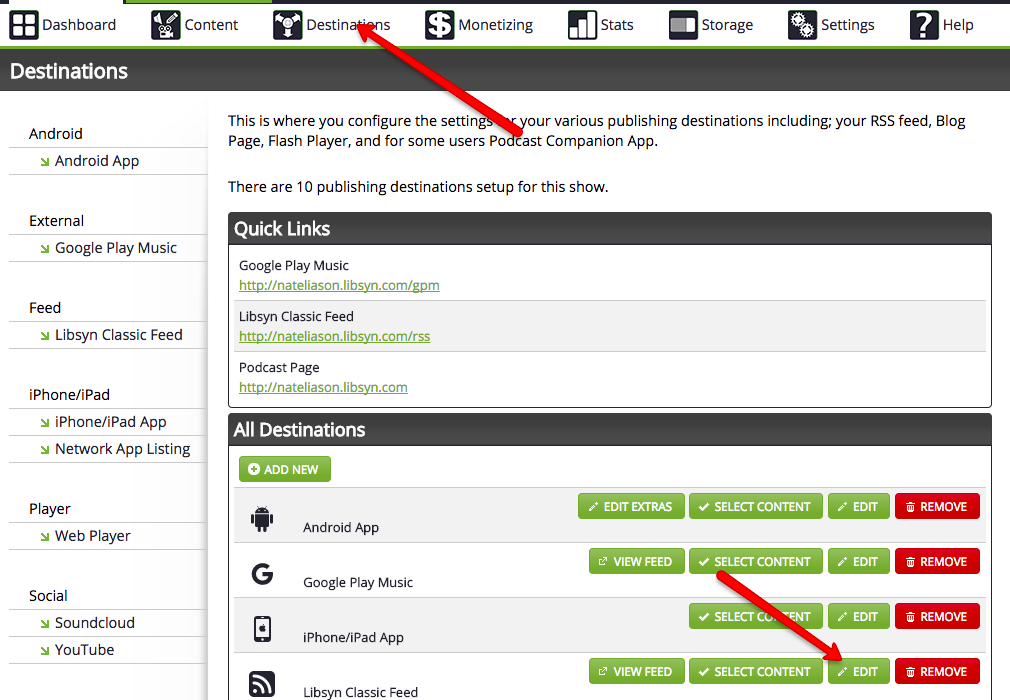
Task: Click the Feed sidebar category heading
Action: pos(45,308)
